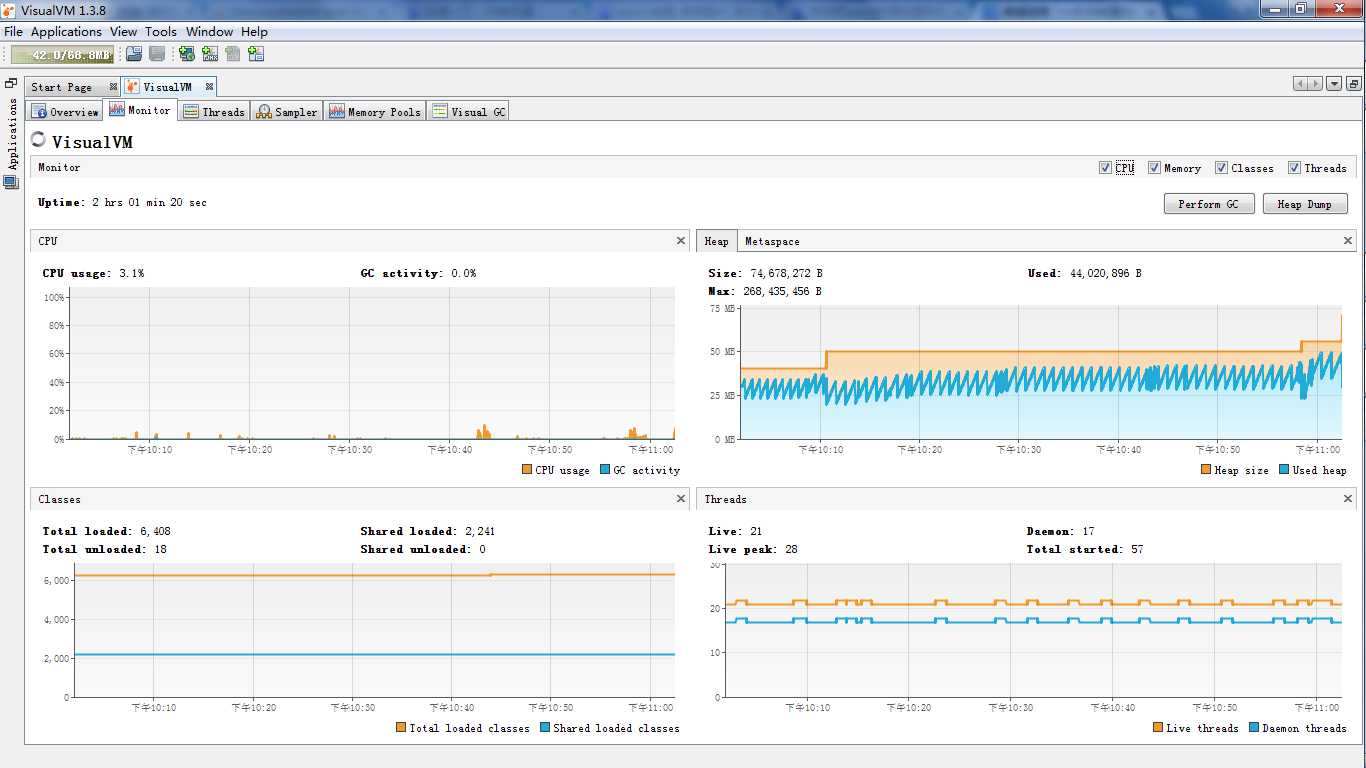Close the Start Page tab with its X

pyautogui.click(x=113, y=87)
